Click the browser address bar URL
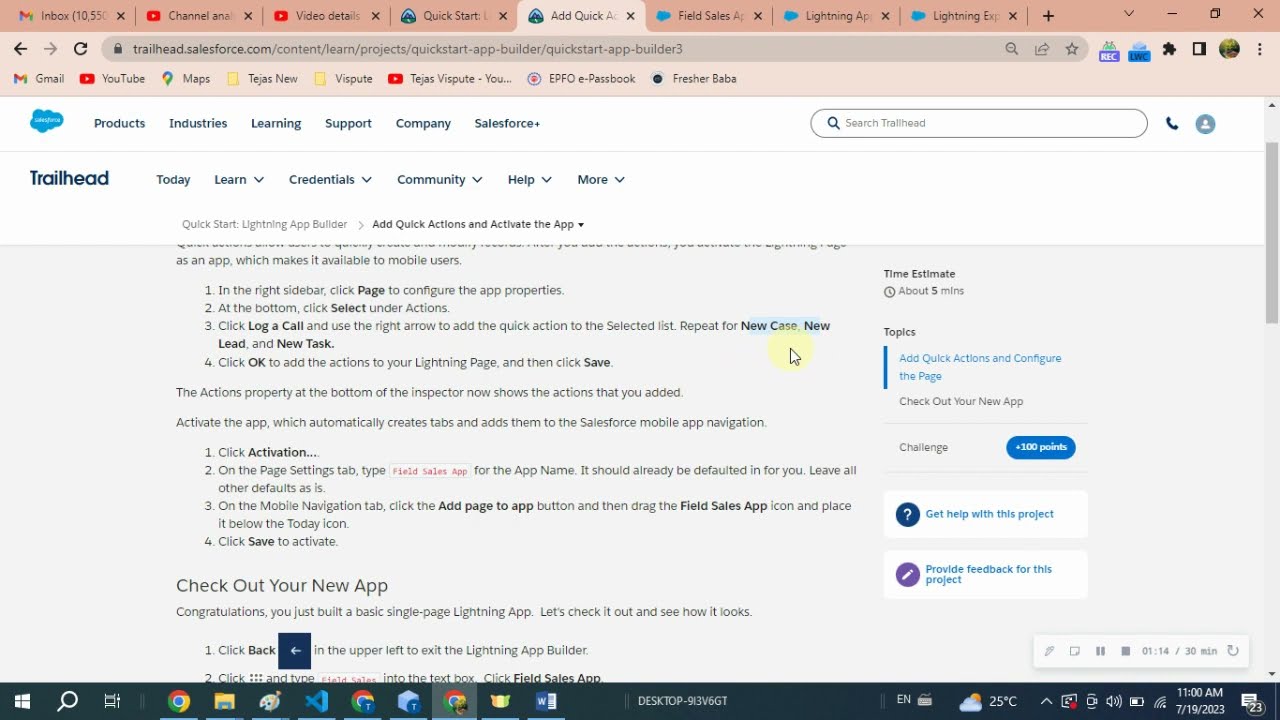 (x=407, y=49)
